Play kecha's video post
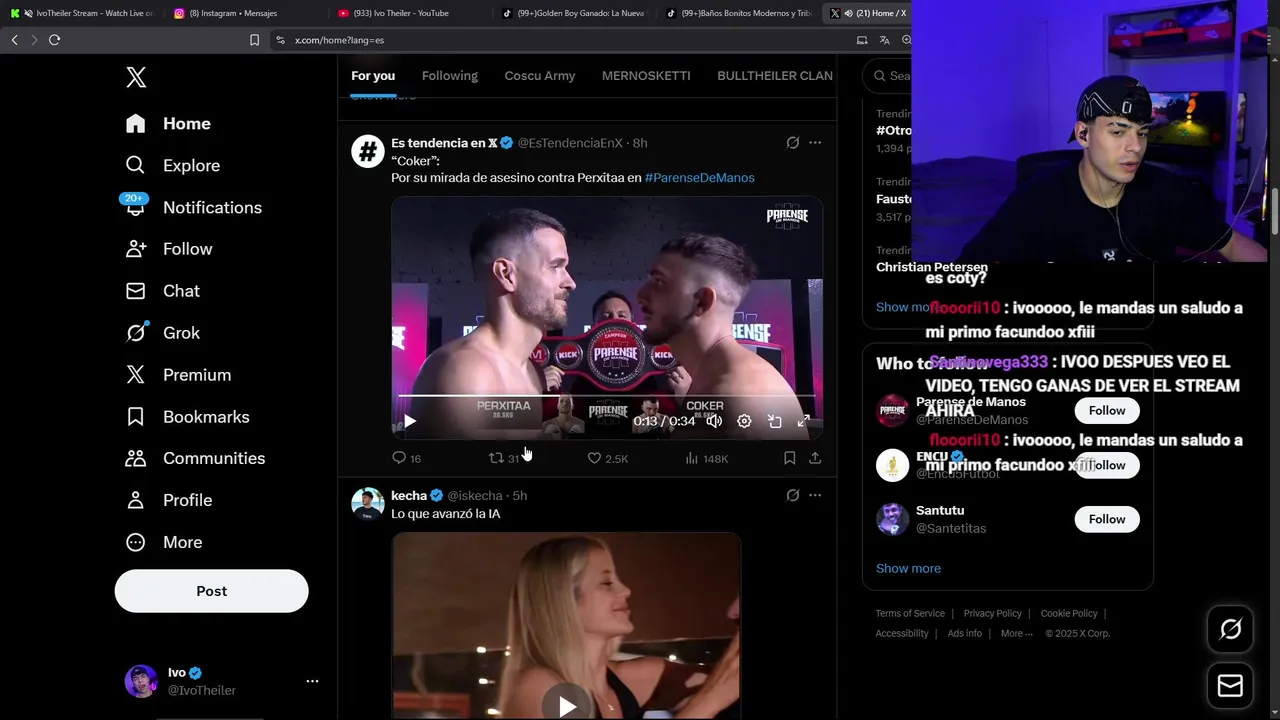This screenshot has height=720, width=1280. 567,707
